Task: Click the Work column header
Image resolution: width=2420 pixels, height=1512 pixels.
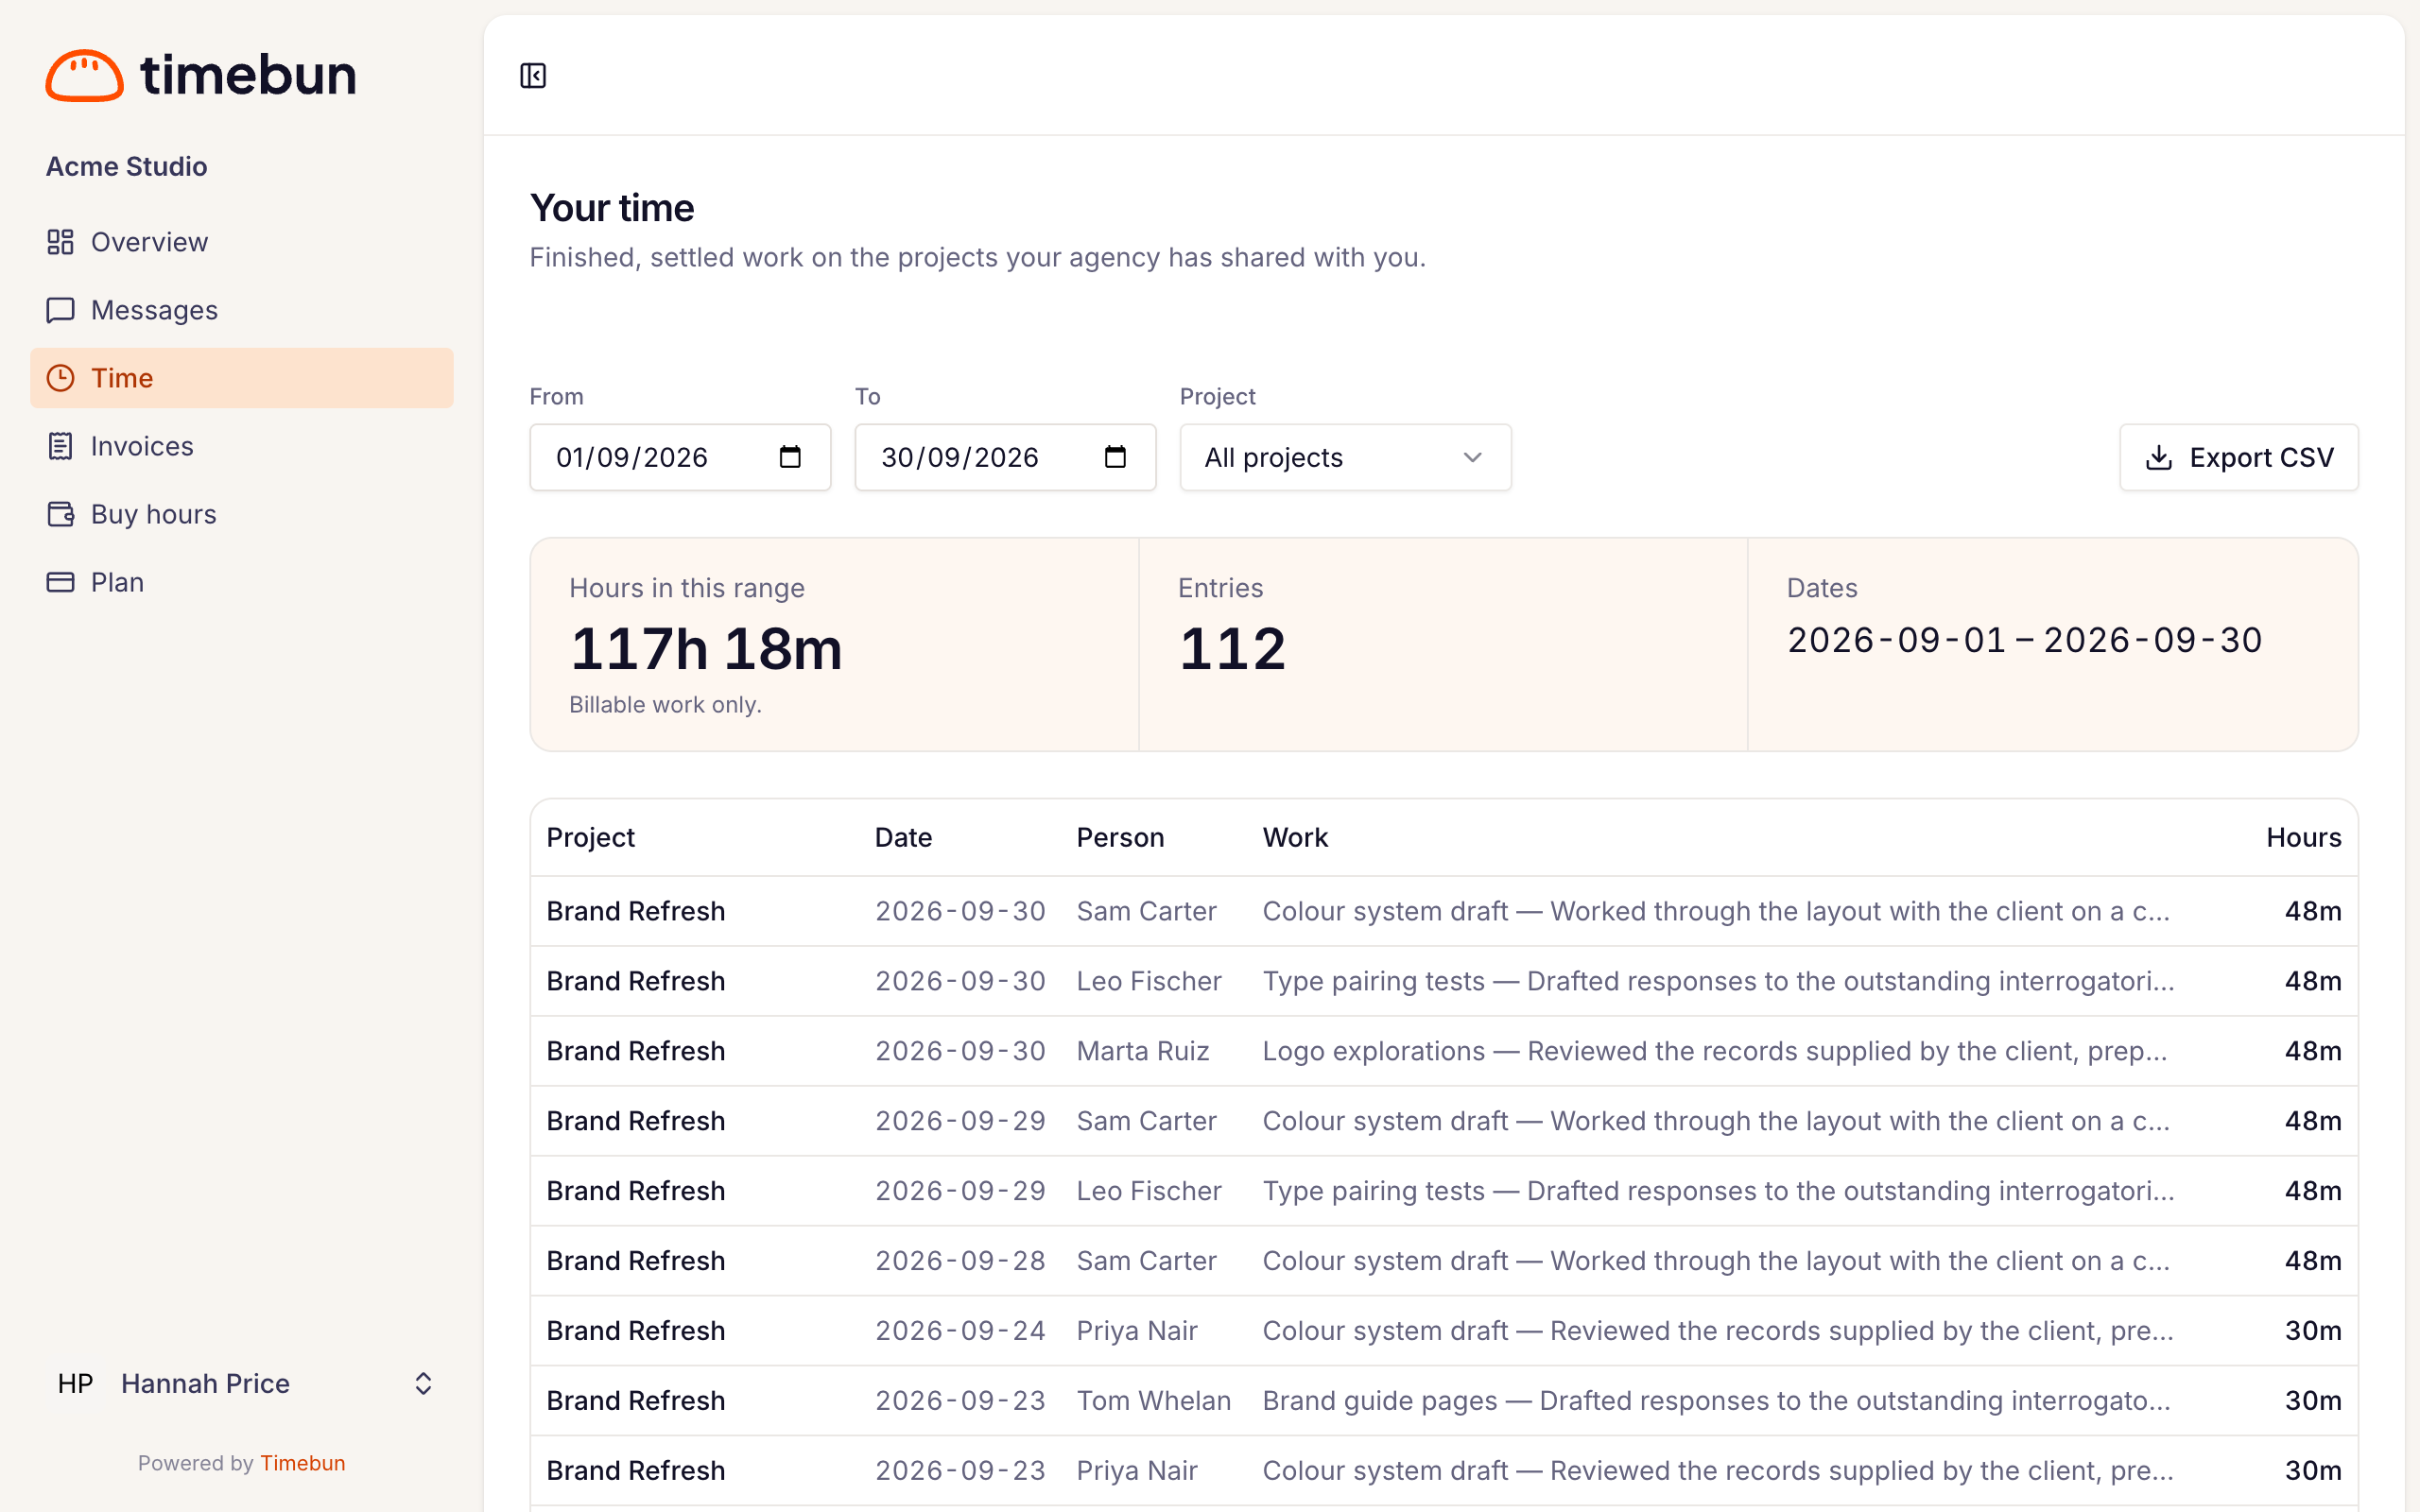Action: (x=1295, y=837)
